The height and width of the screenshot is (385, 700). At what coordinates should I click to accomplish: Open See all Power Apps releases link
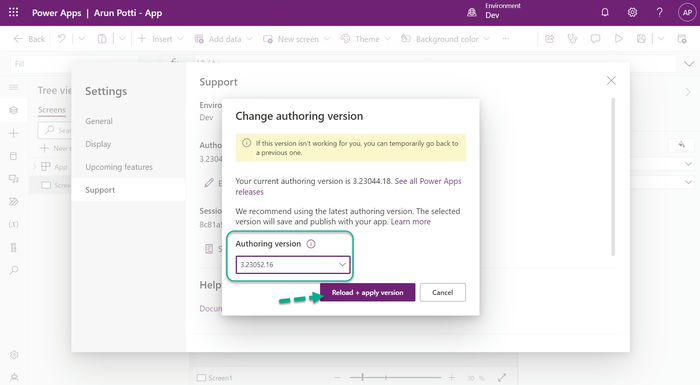click(348, 186)
